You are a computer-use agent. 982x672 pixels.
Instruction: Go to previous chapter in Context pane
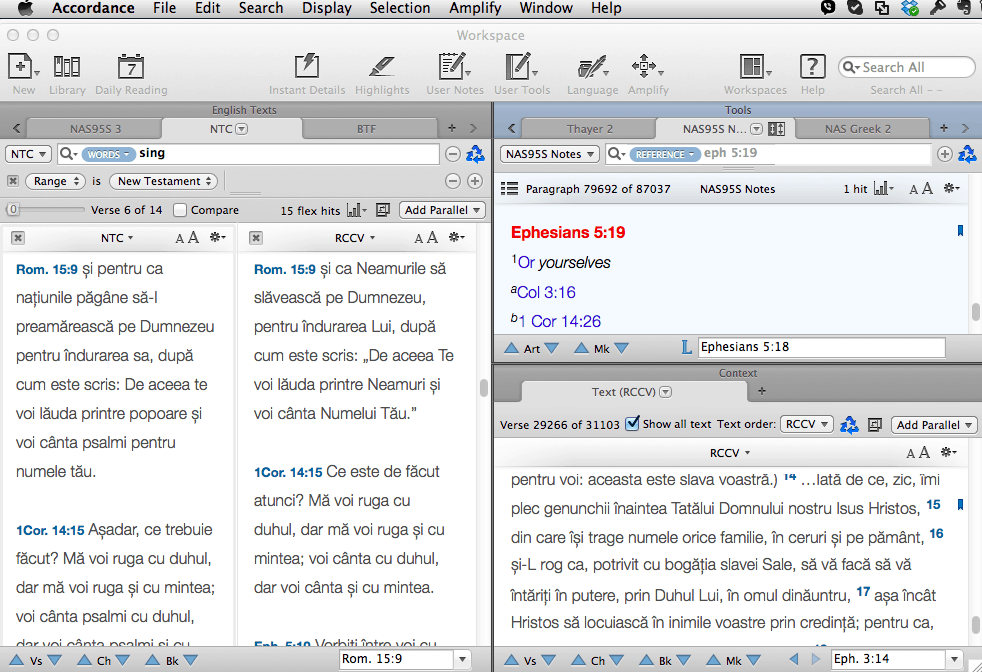[579, 660]
